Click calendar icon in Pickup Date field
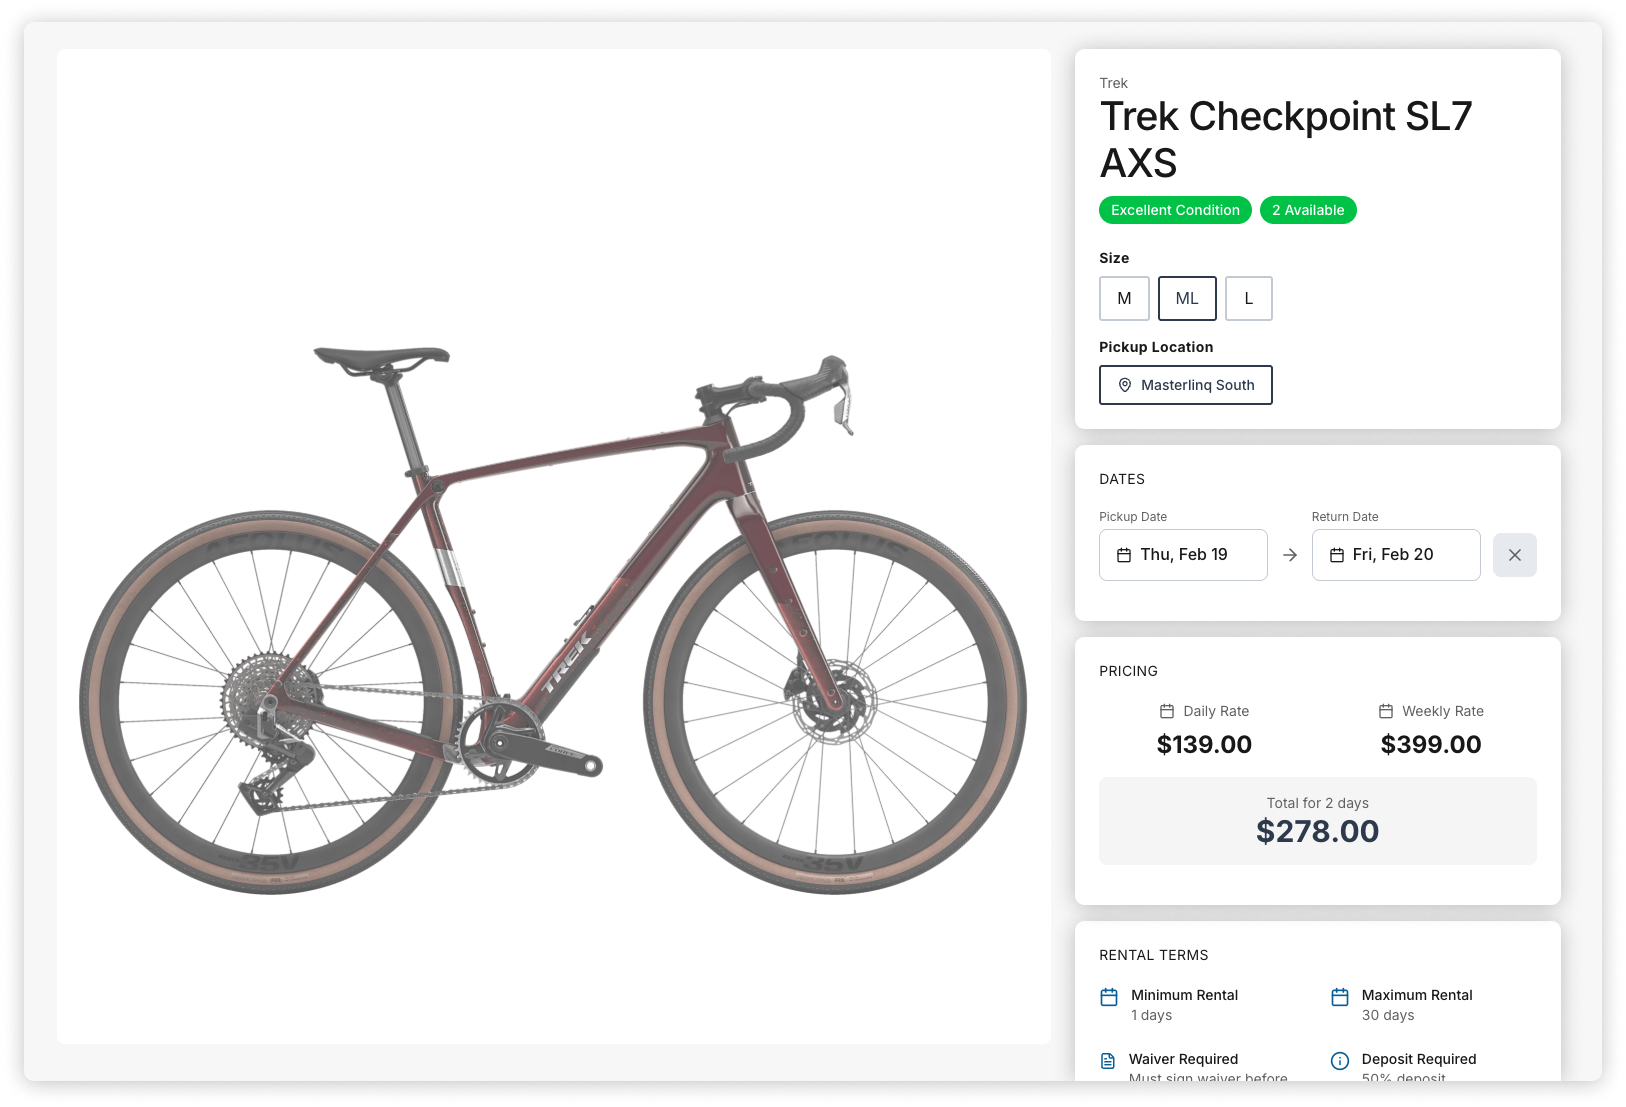1626x1107 pixels. point(1124,555)
